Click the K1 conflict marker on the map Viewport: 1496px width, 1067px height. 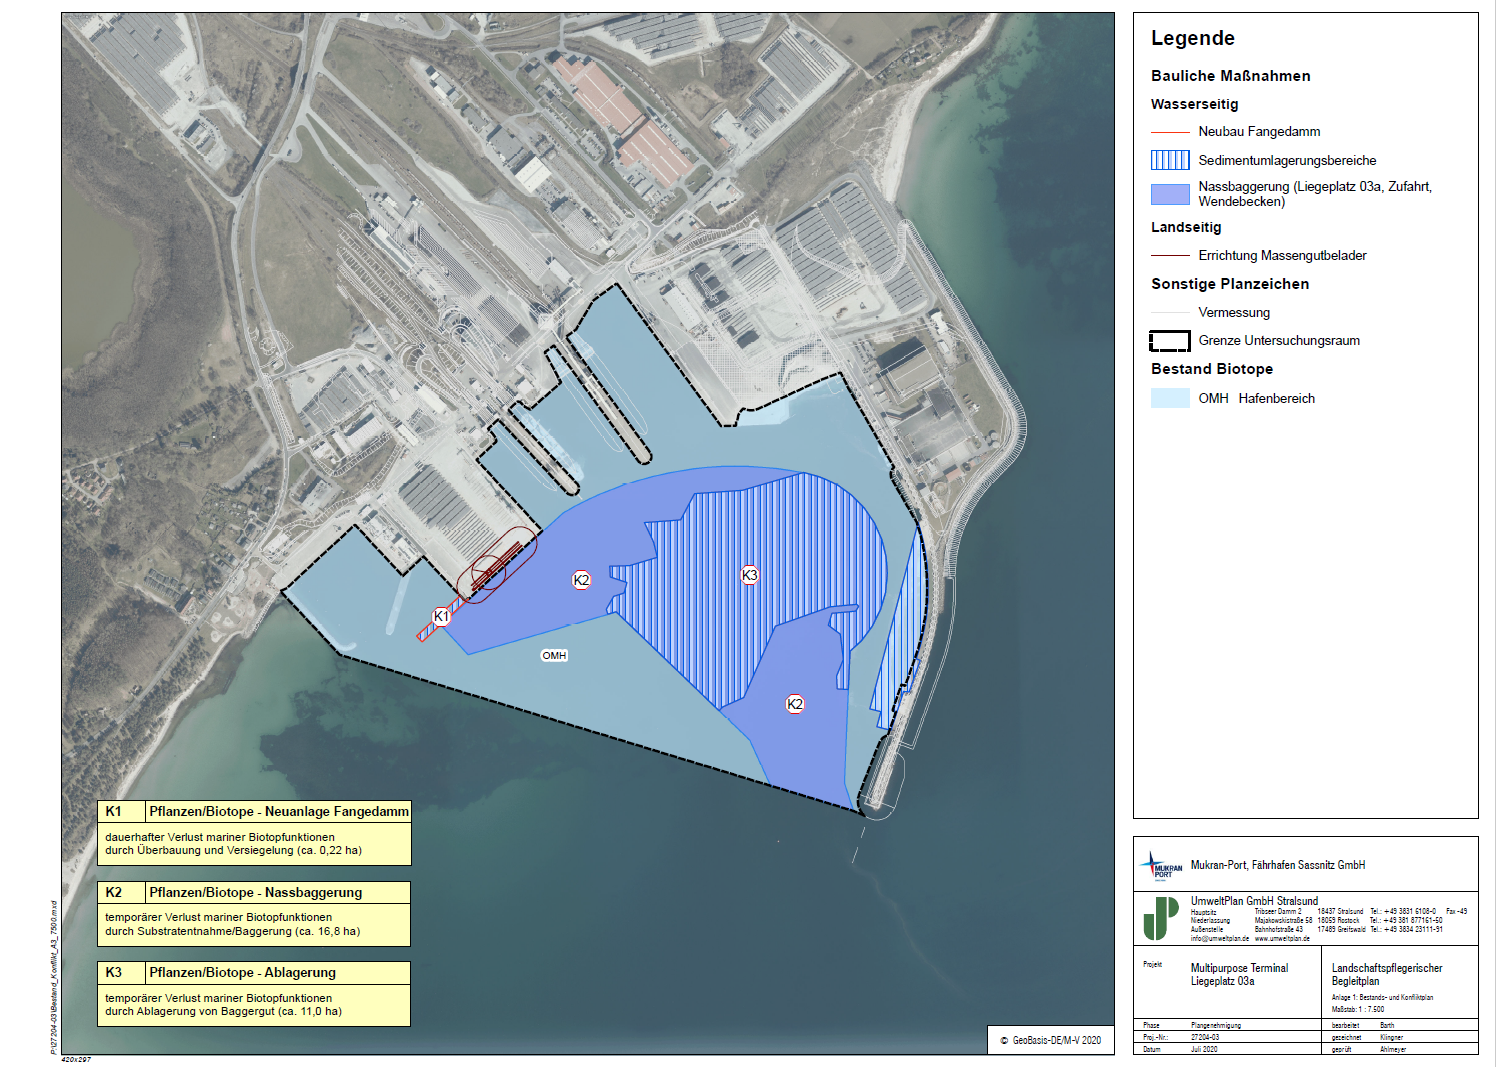(441, 616)
